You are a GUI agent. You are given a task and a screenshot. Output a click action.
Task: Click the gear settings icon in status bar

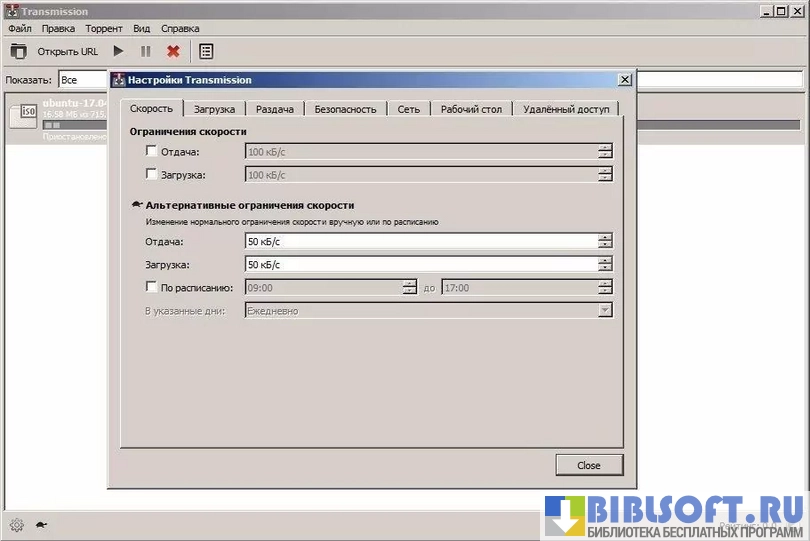(x=16, y=524)
